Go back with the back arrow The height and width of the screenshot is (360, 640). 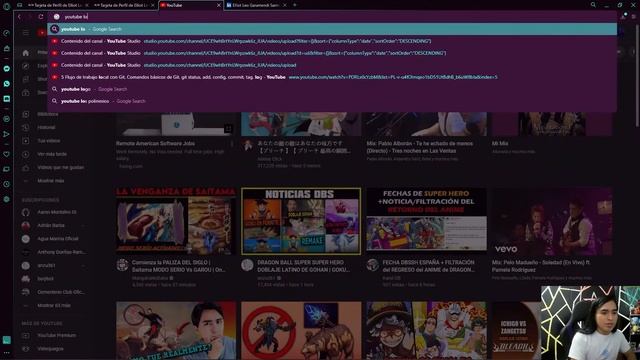19,17
